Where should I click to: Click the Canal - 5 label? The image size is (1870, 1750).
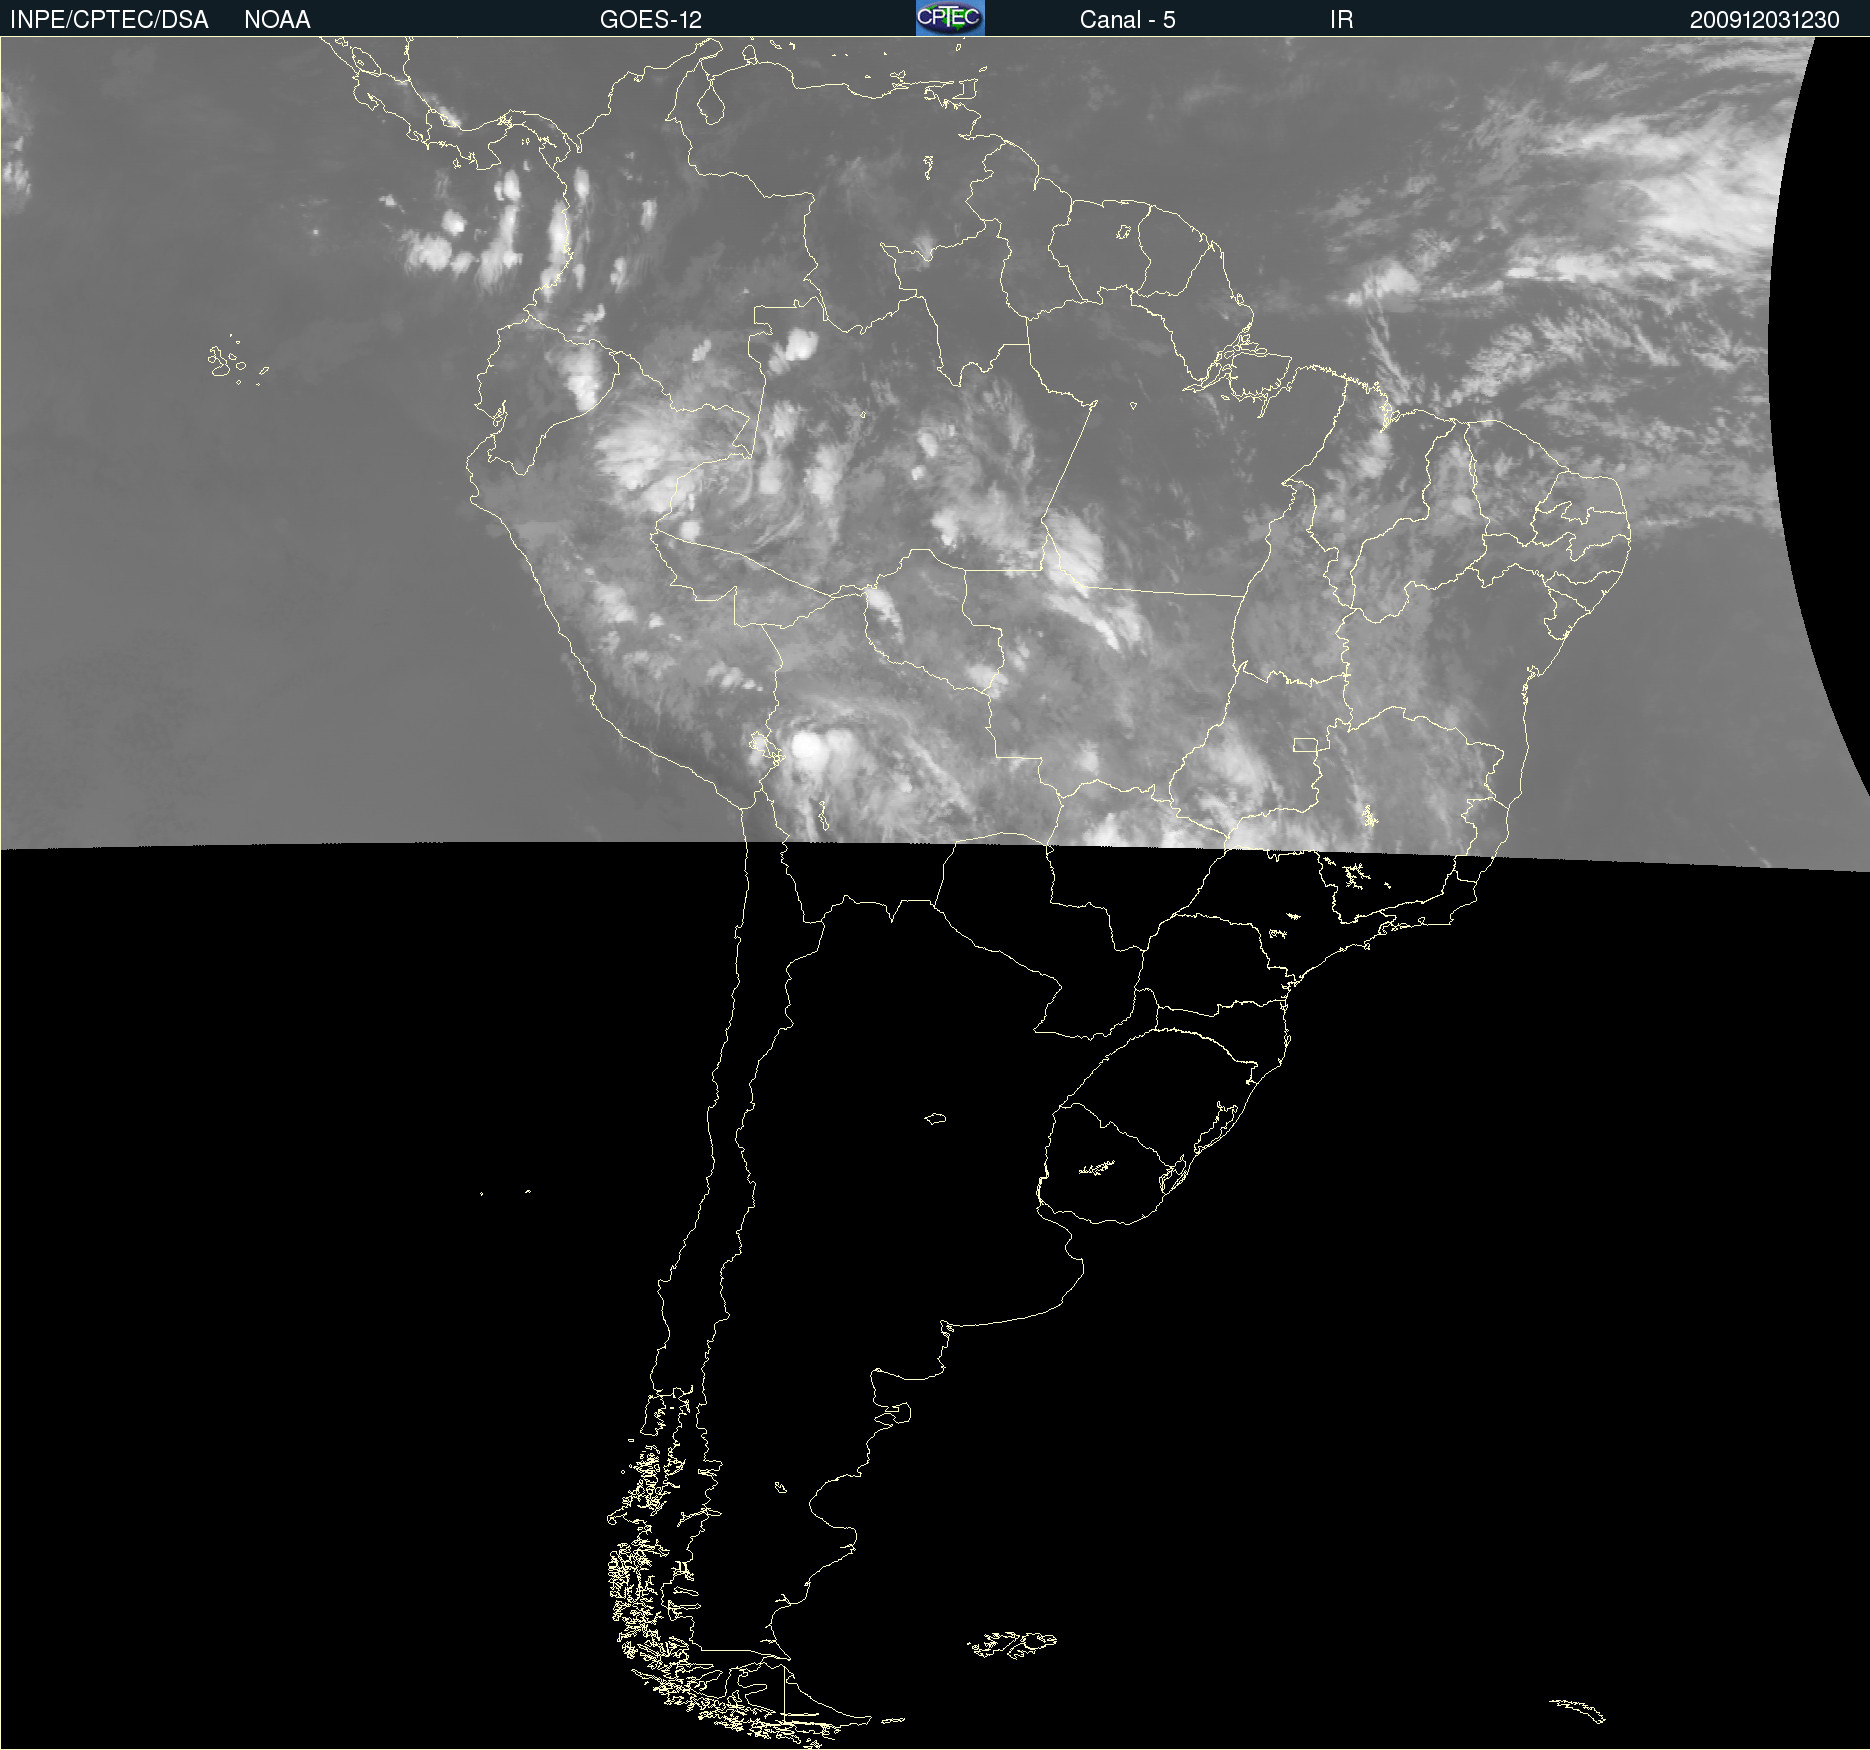(x=1127, y=20)
